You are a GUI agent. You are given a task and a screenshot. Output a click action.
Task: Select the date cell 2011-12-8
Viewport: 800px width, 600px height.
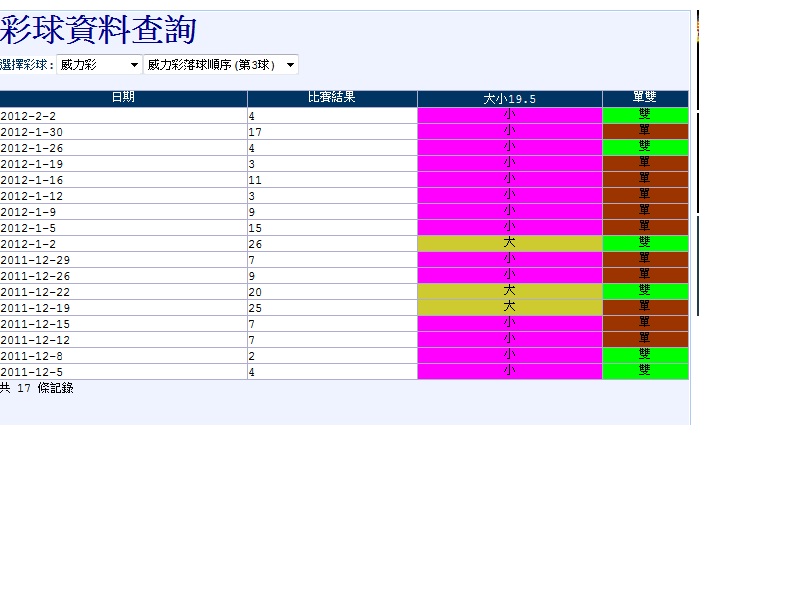pos(123,356)
